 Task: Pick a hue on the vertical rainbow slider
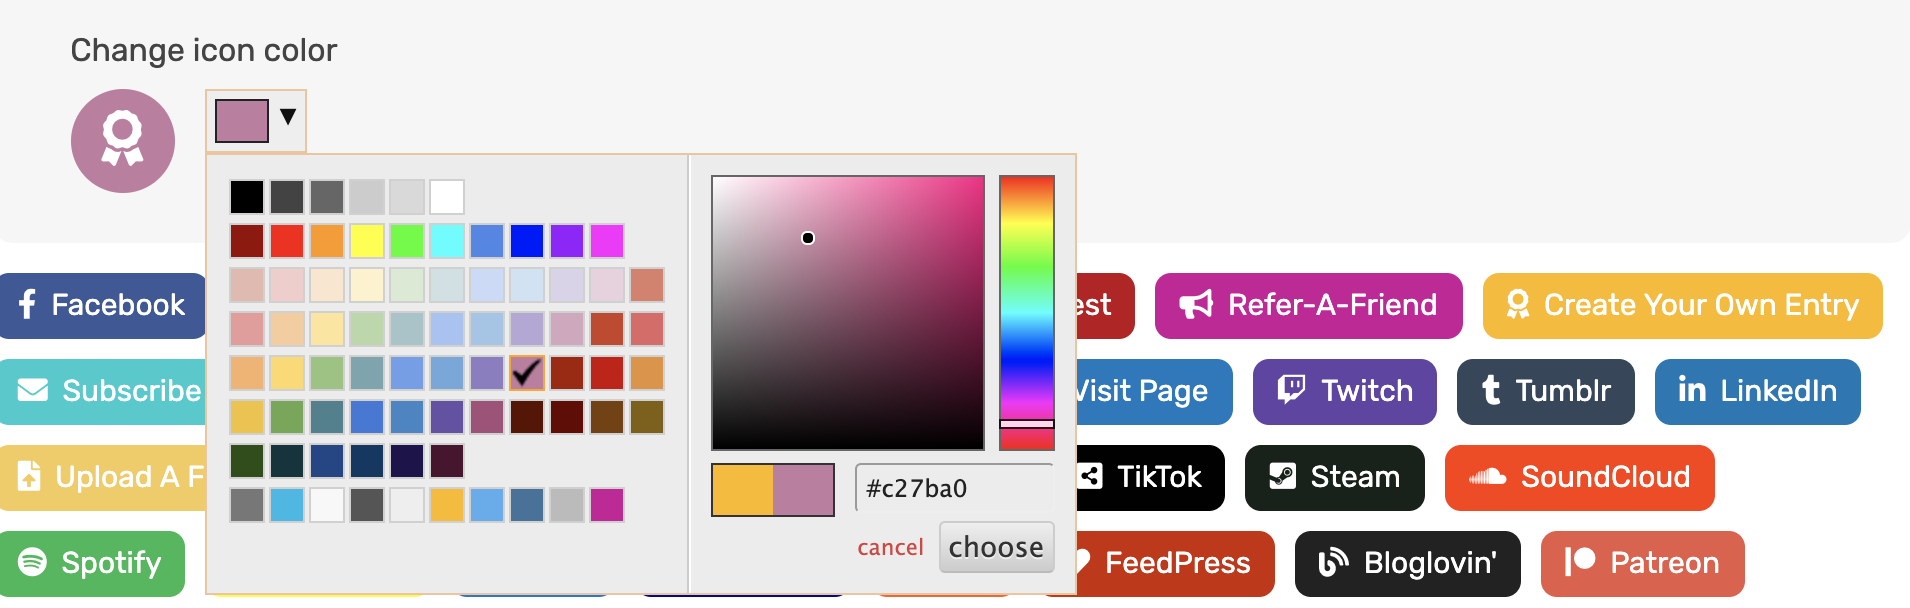tap(1027, 300)
